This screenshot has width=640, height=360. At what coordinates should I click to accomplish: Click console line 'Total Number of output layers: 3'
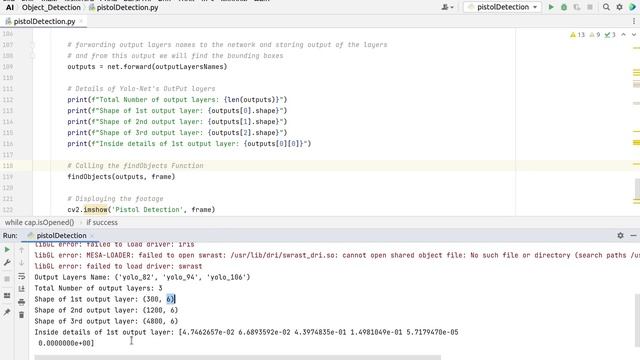click(98, 288)
